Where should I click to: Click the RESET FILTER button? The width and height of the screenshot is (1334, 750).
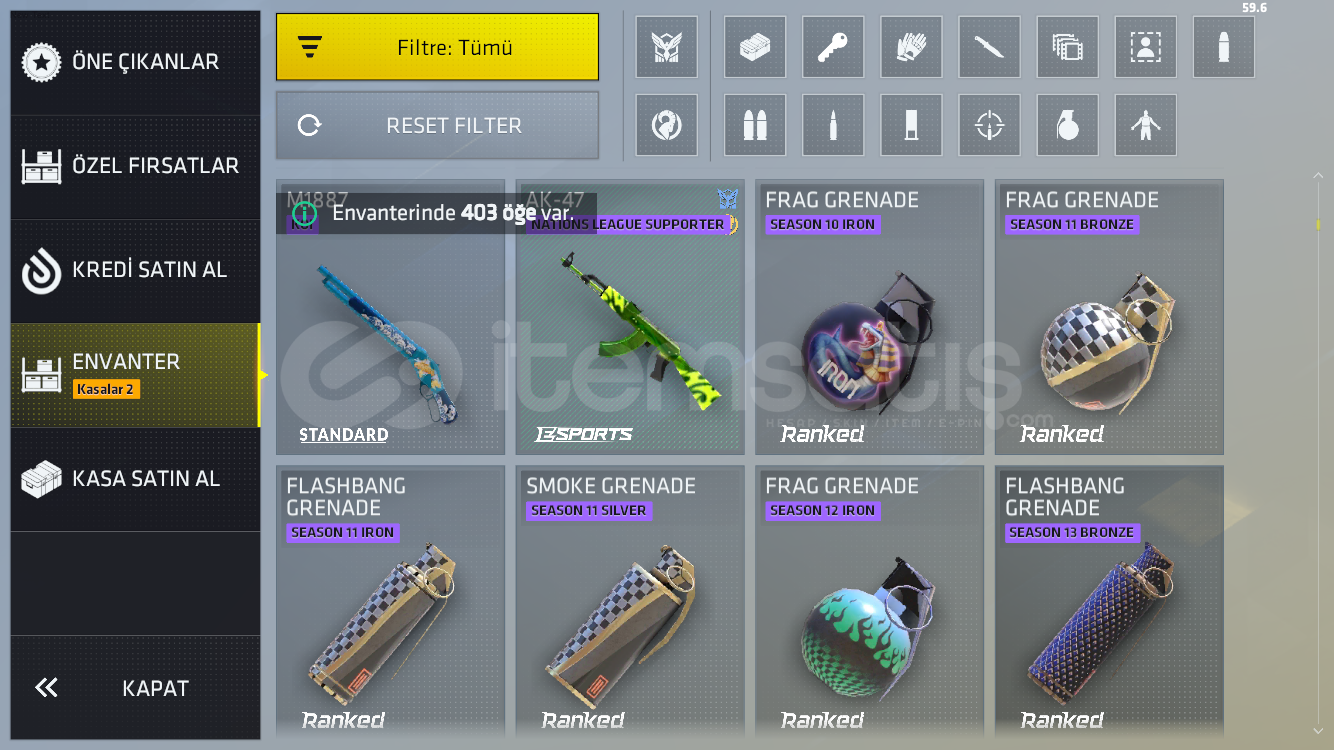(437, 125)
